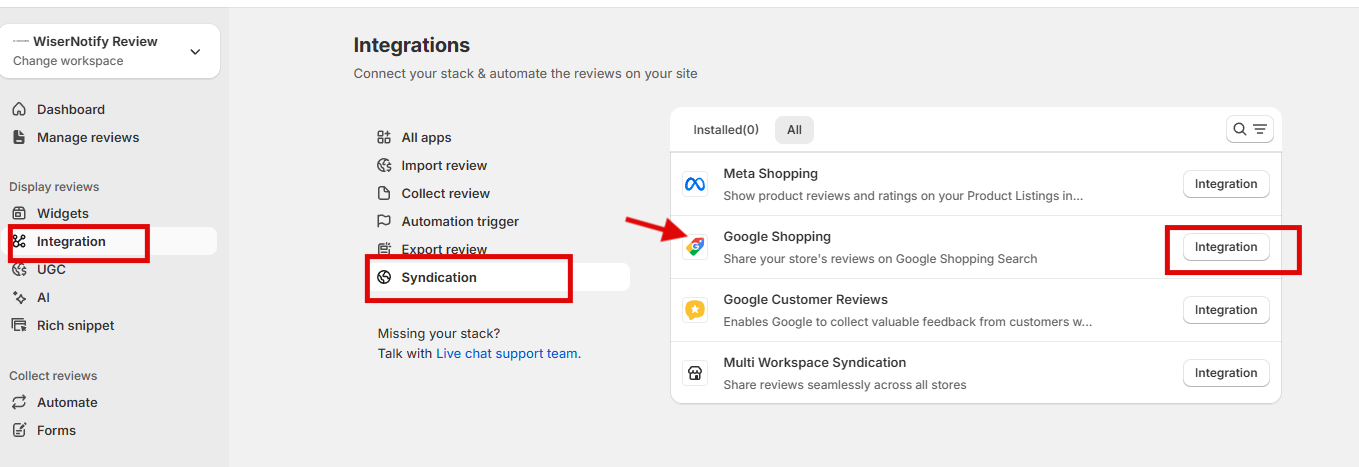Open Forms under Collect reviews
The height and width of the screenshot is (467, 1359).
pyautogui.click(x=56, y=430)
